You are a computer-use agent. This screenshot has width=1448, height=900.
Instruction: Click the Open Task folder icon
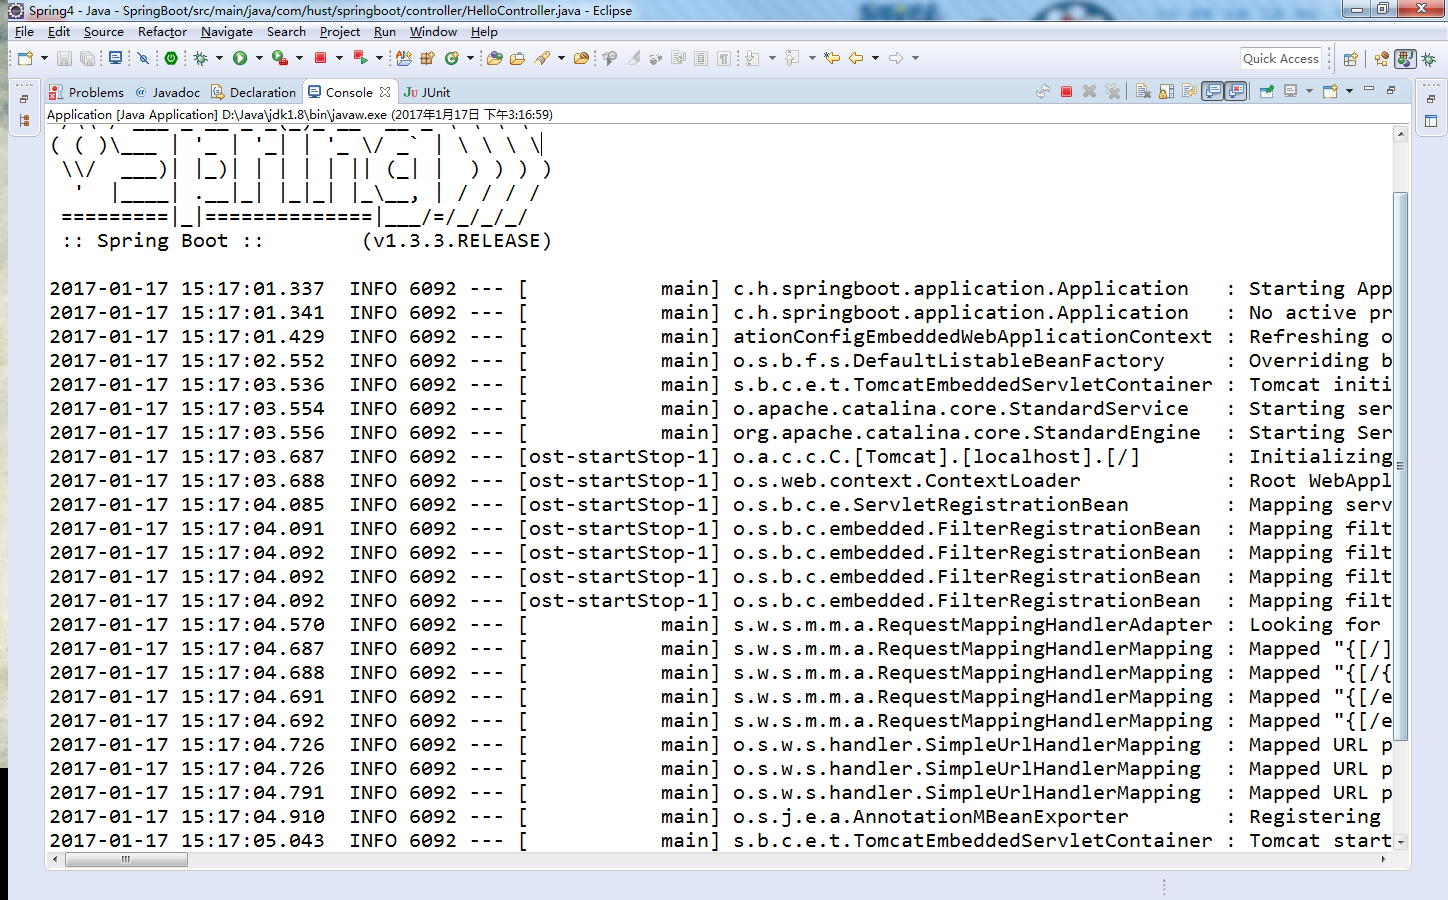517,58
